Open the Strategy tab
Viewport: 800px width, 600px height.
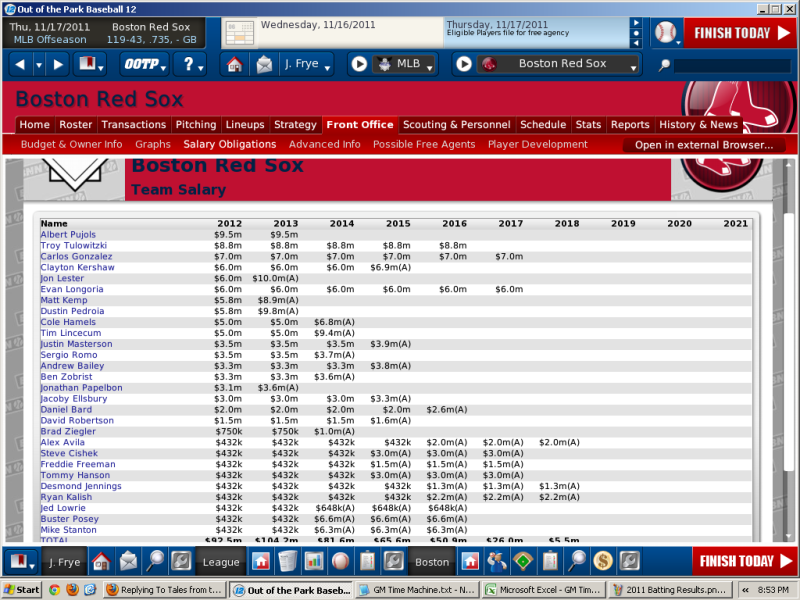295,124
